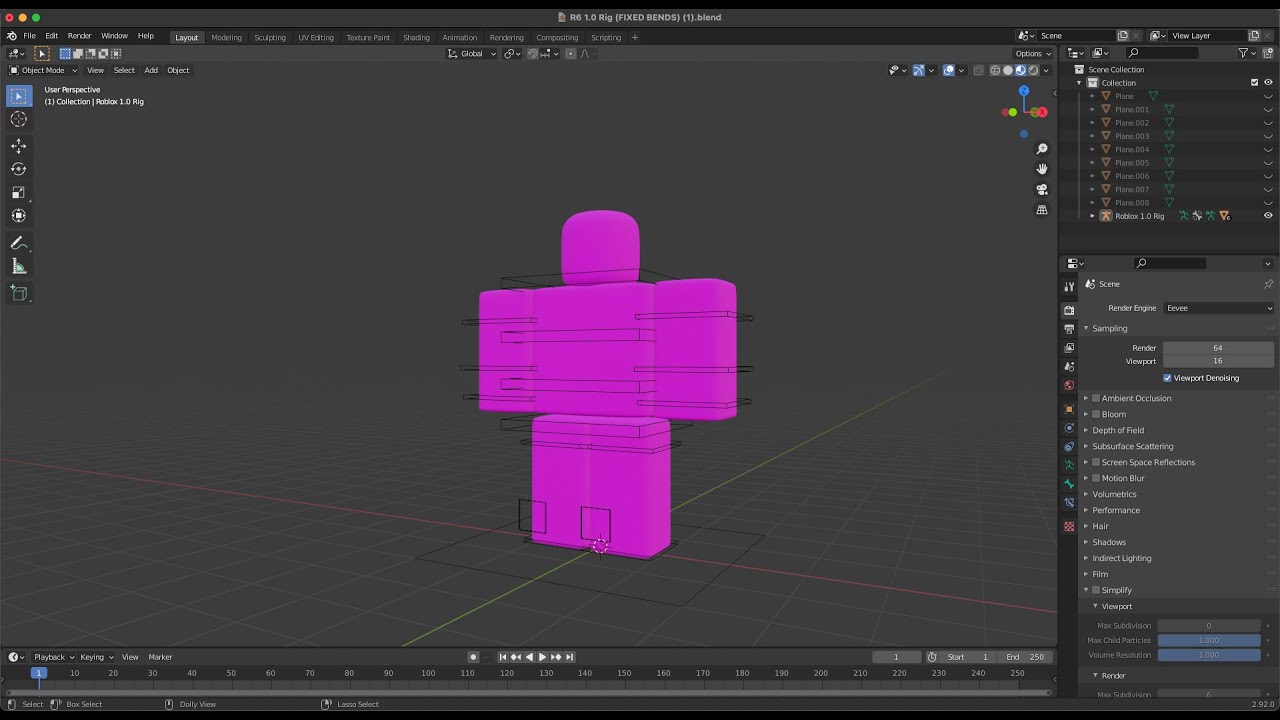The width and height of the screenshot is (1280, 720).
Task: Click the pan view hand icon
Action: tap(1041, 169)
